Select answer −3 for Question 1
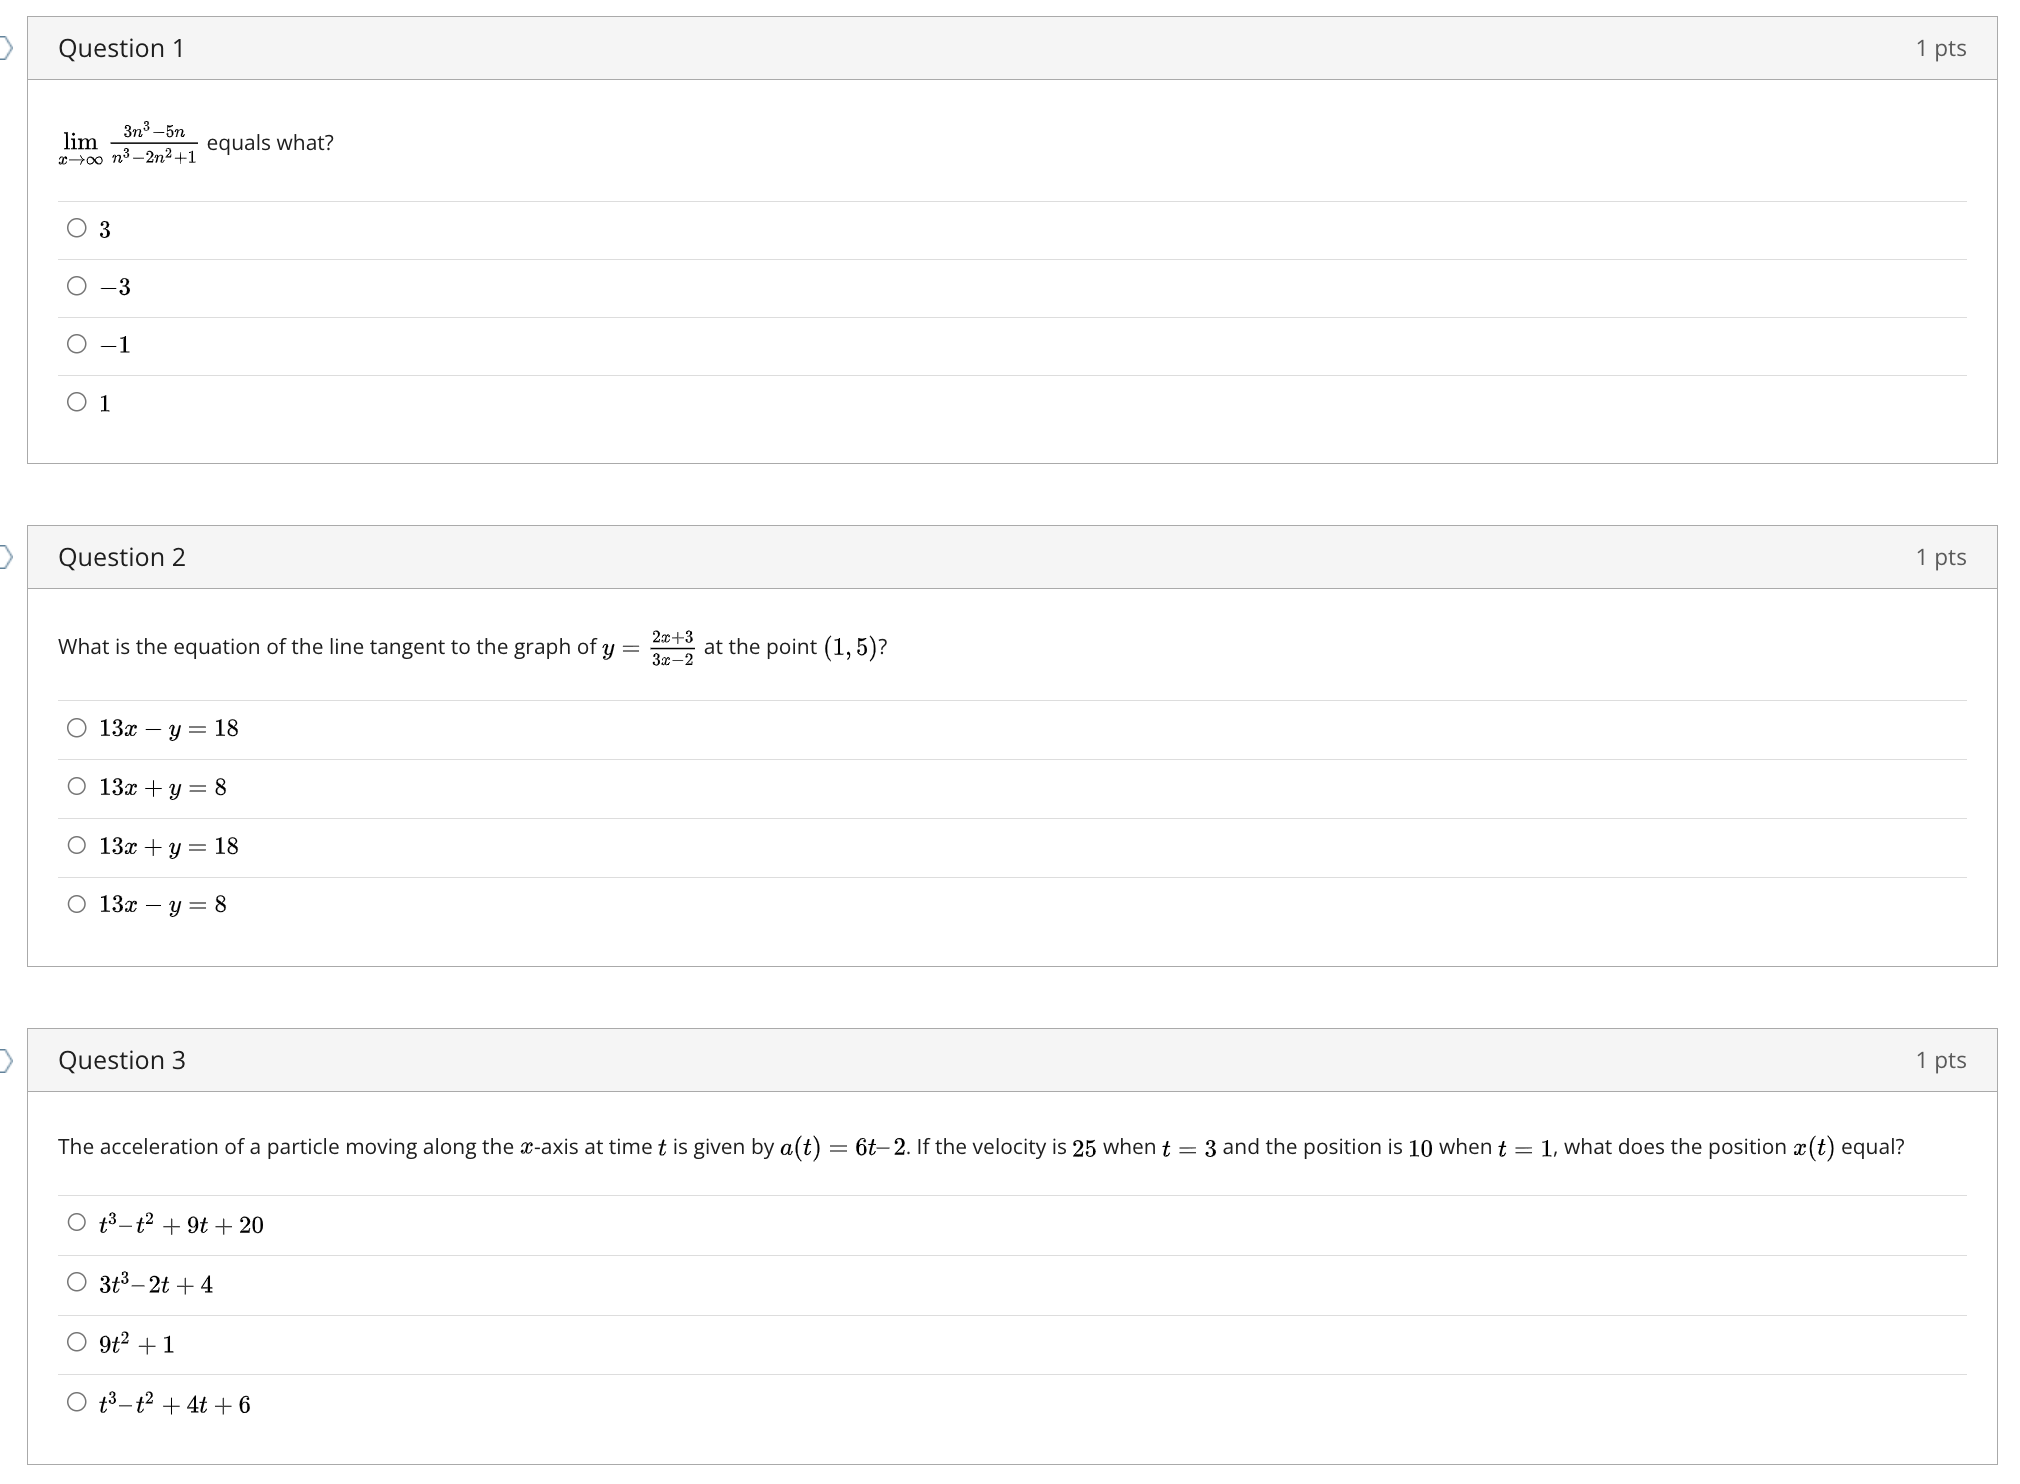Screen dimensions: 2020x1484 pyautogui.click(x=77, y=286)
